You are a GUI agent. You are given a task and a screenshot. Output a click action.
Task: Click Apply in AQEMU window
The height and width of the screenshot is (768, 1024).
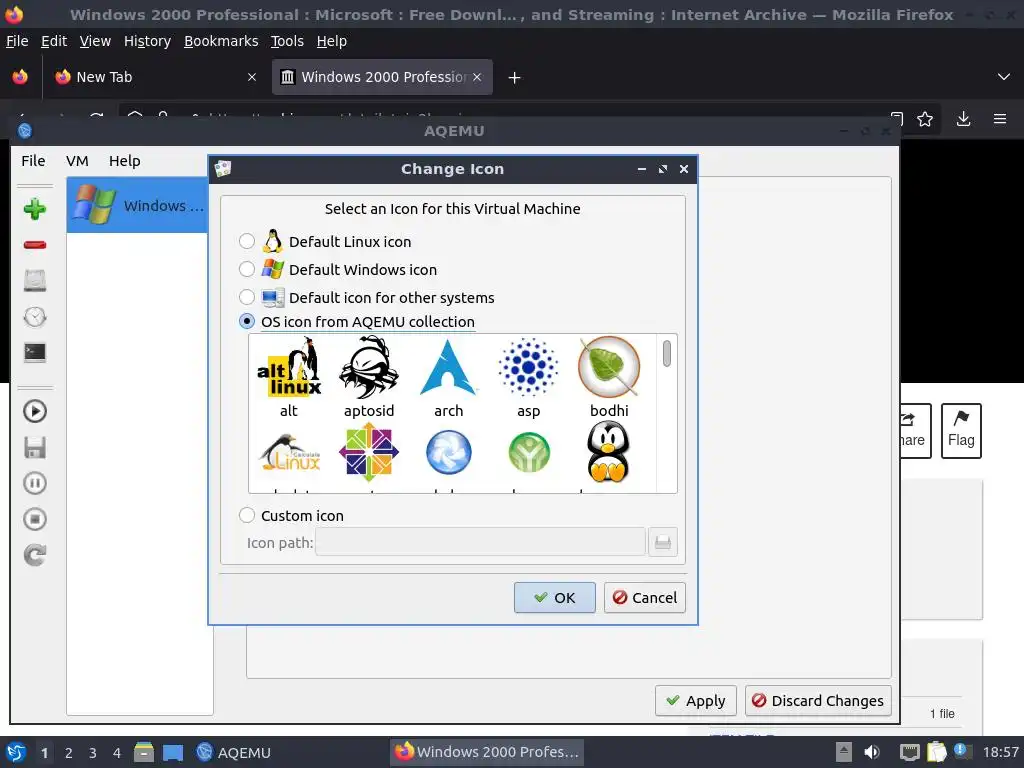pyautogui.click(x=696, y=701)
